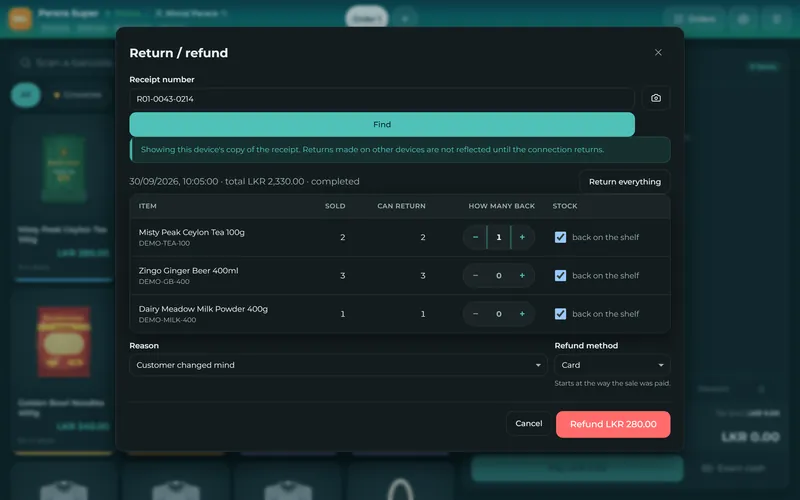800x500 pixels.
Task: Click the STOCK column header
Action: [565, 206]
